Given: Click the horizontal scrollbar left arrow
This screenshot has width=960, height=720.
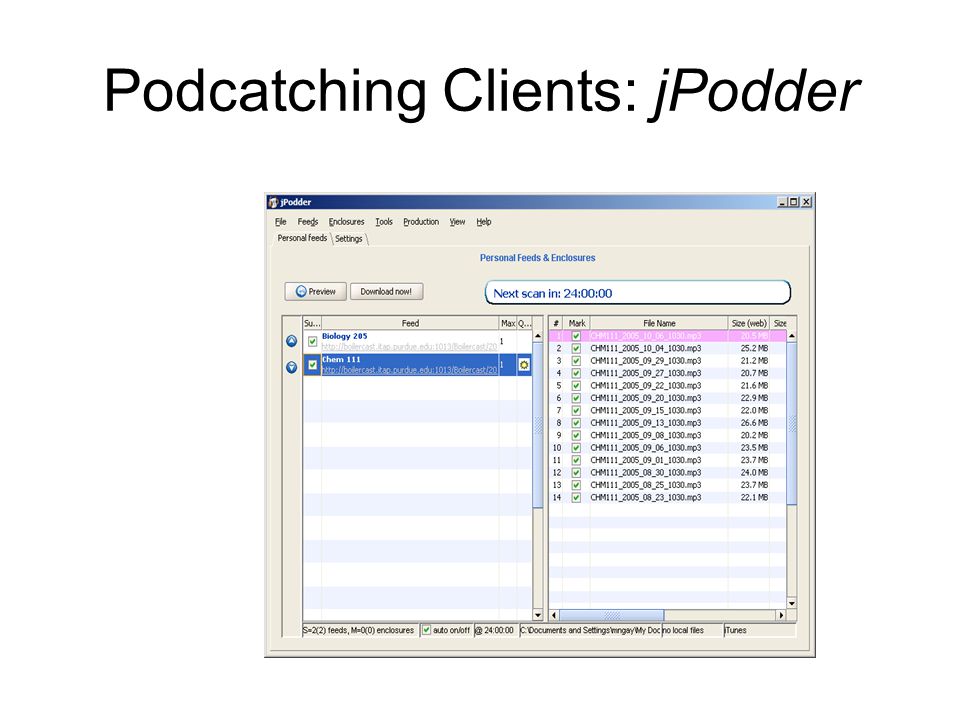Looking at the screenshot, I should click(554, 615).
